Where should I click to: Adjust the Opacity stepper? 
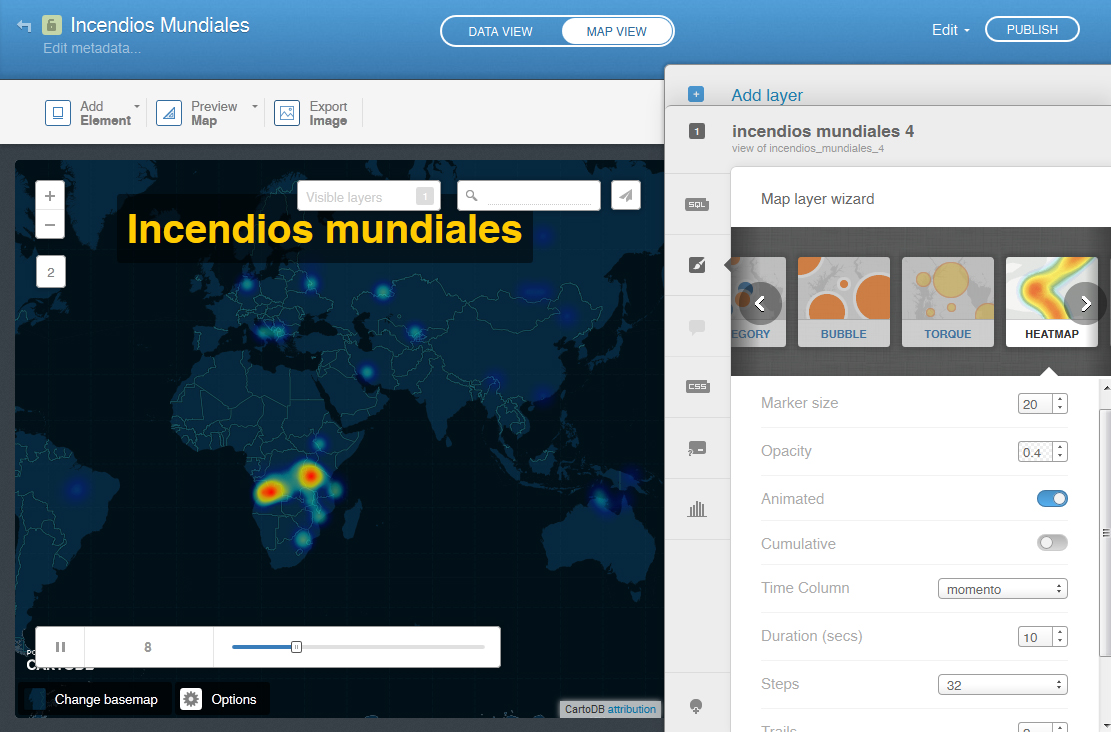[x=1060, y=451]
